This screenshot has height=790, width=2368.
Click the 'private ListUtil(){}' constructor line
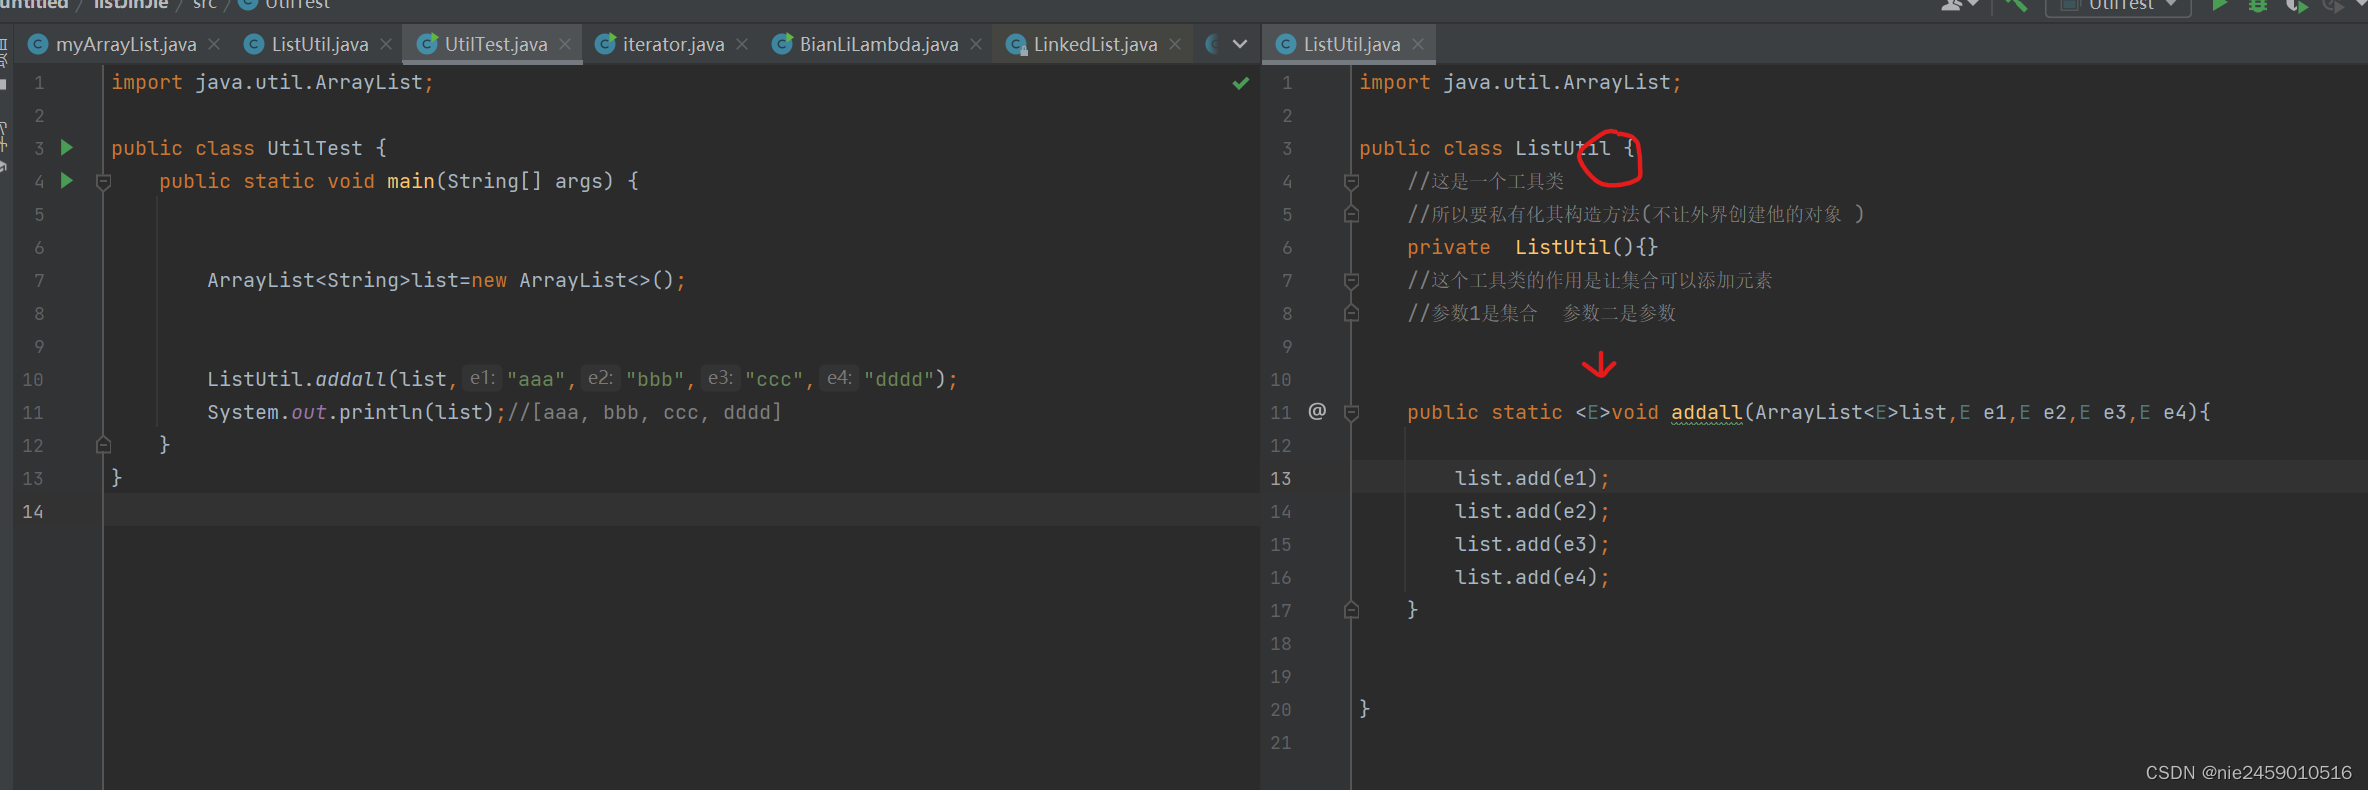(x=1533, y=247)
